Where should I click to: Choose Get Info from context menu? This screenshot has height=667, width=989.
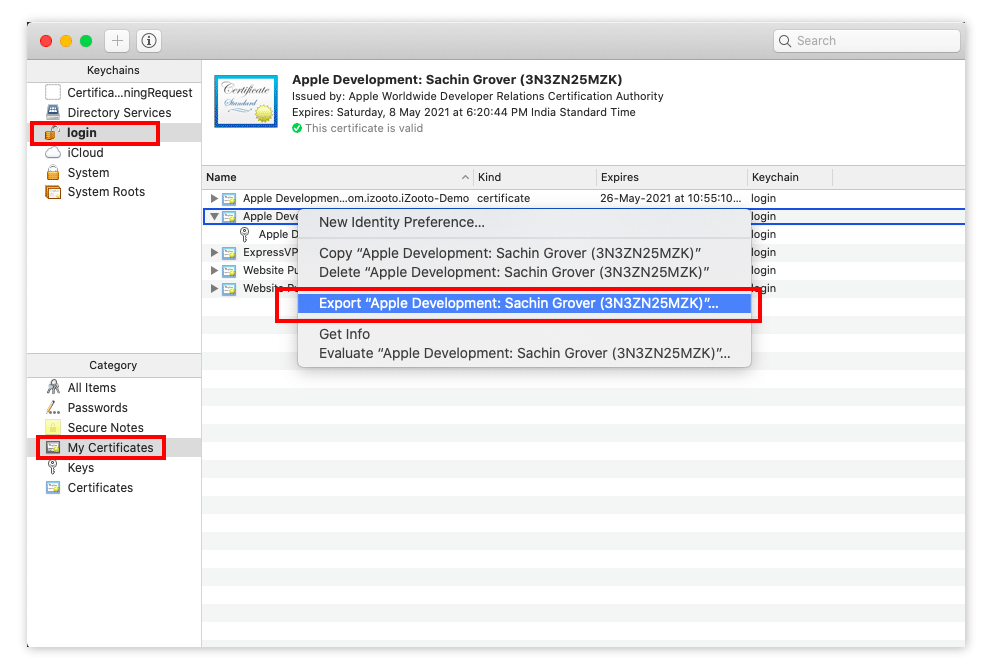pos(524,334)
